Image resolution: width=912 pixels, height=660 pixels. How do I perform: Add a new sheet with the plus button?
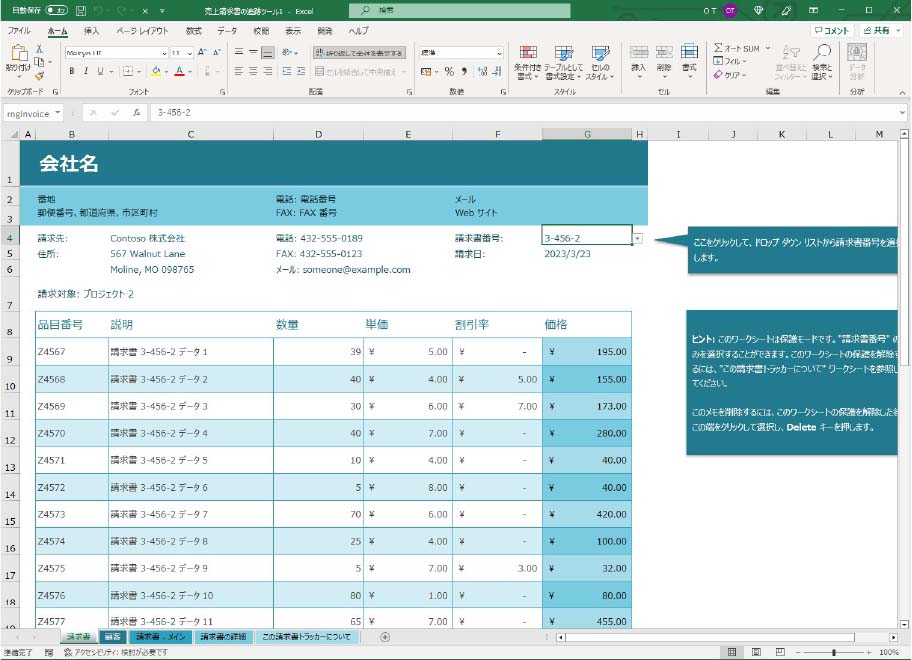pyautogui.click(x=385, y=637)
